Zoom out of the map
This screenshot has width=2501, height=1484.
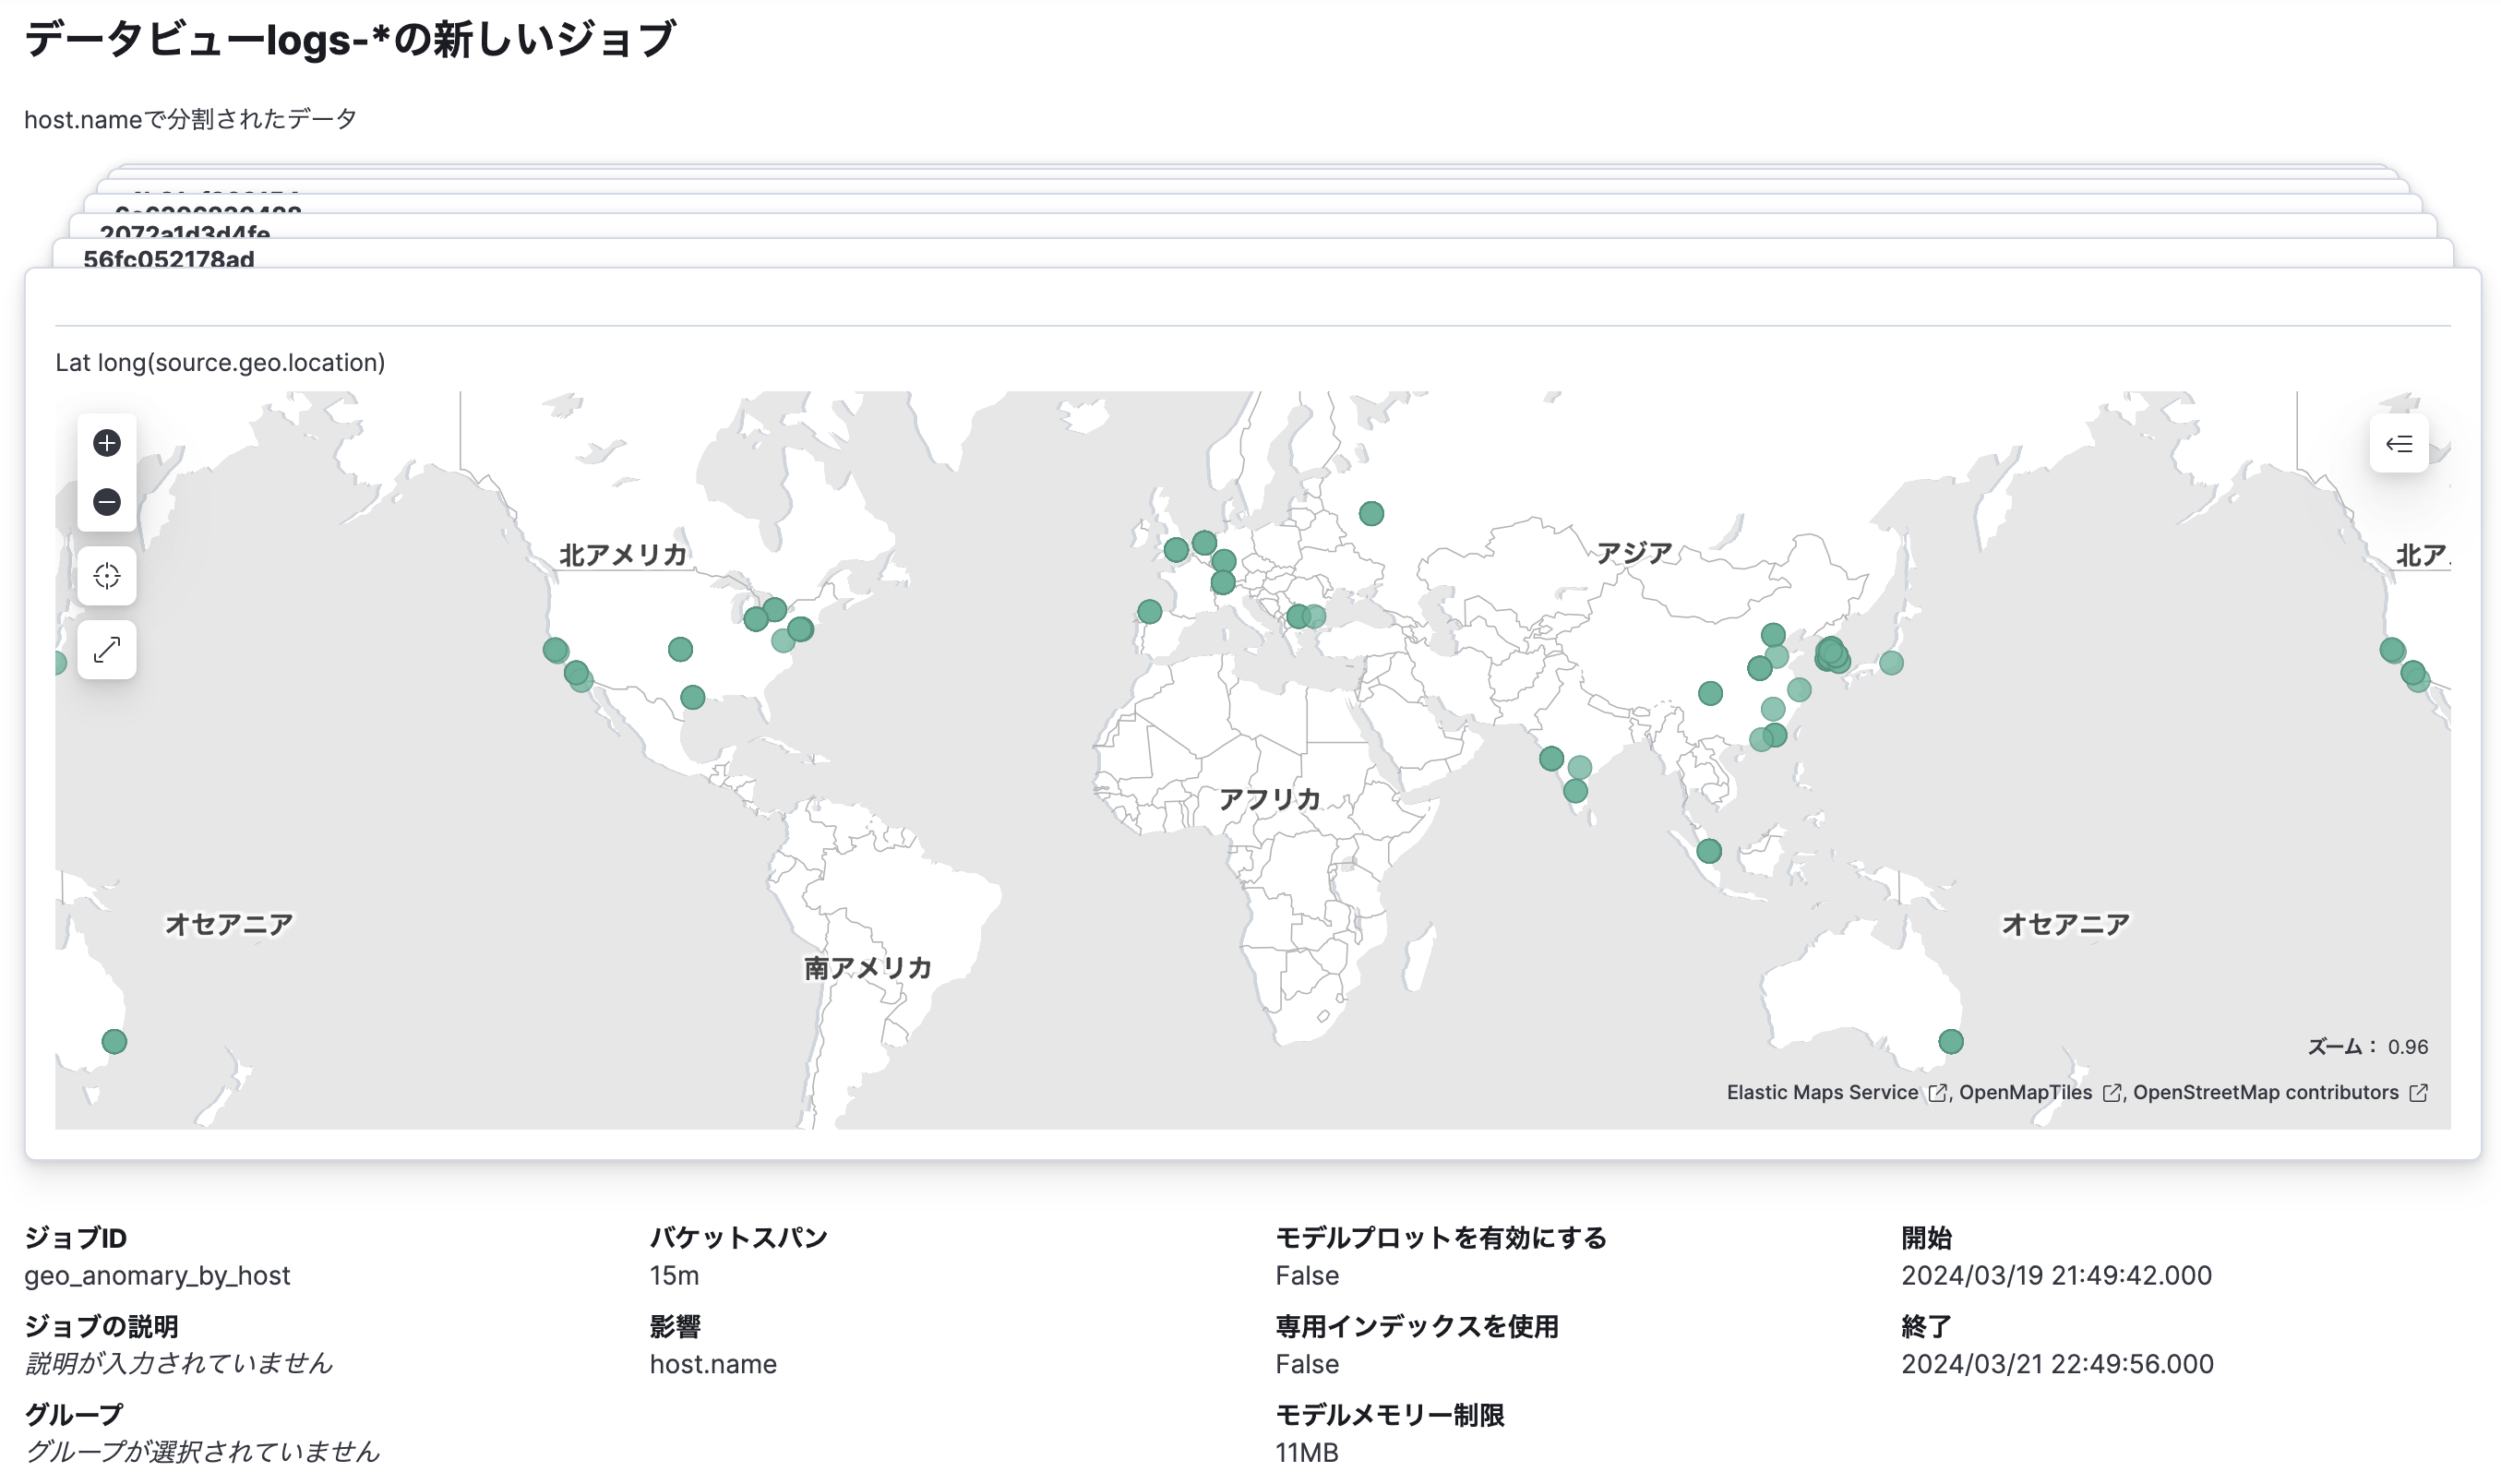pos(107,502)
